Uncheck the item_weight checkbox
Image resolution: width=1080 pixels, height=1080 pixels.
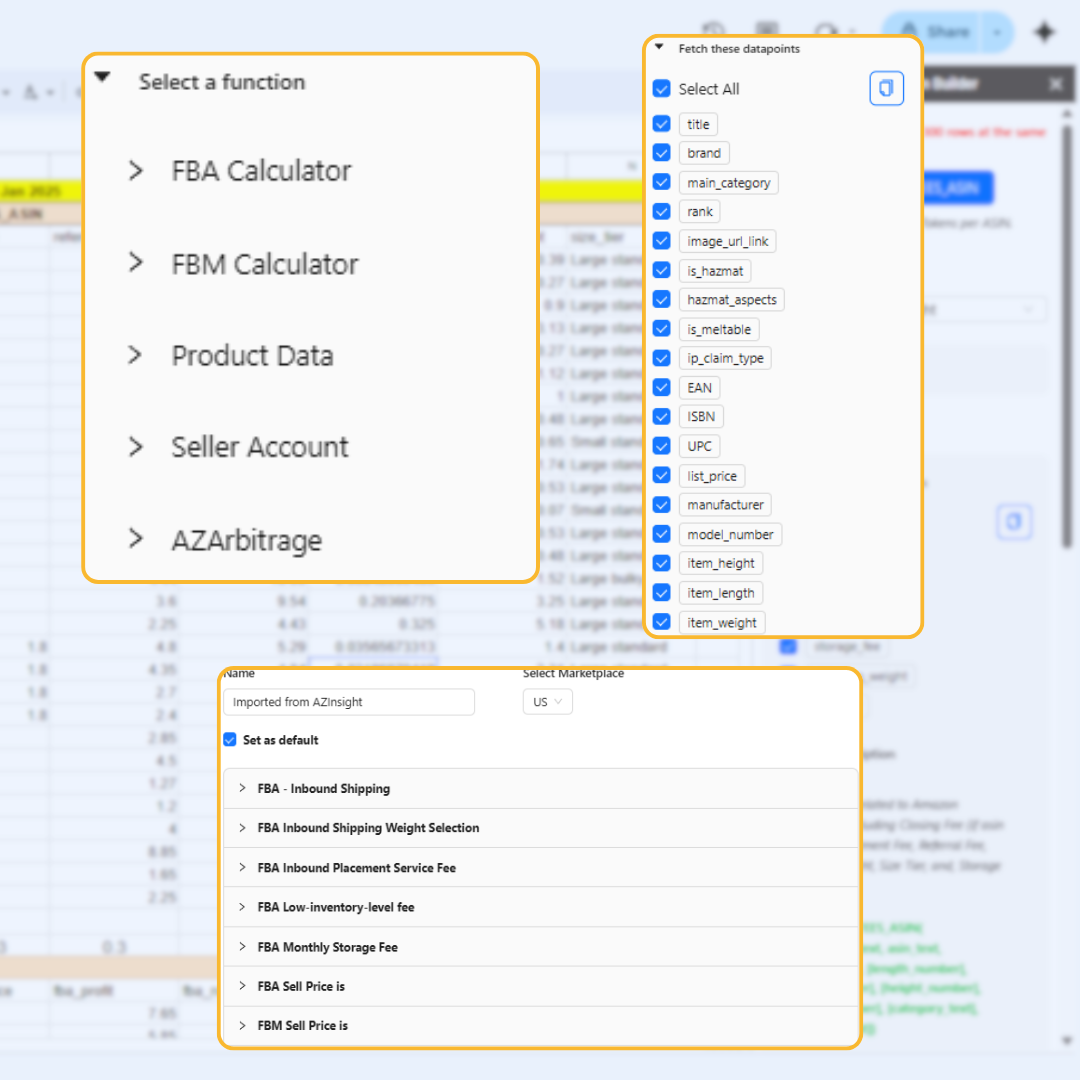tap(661, 623)
